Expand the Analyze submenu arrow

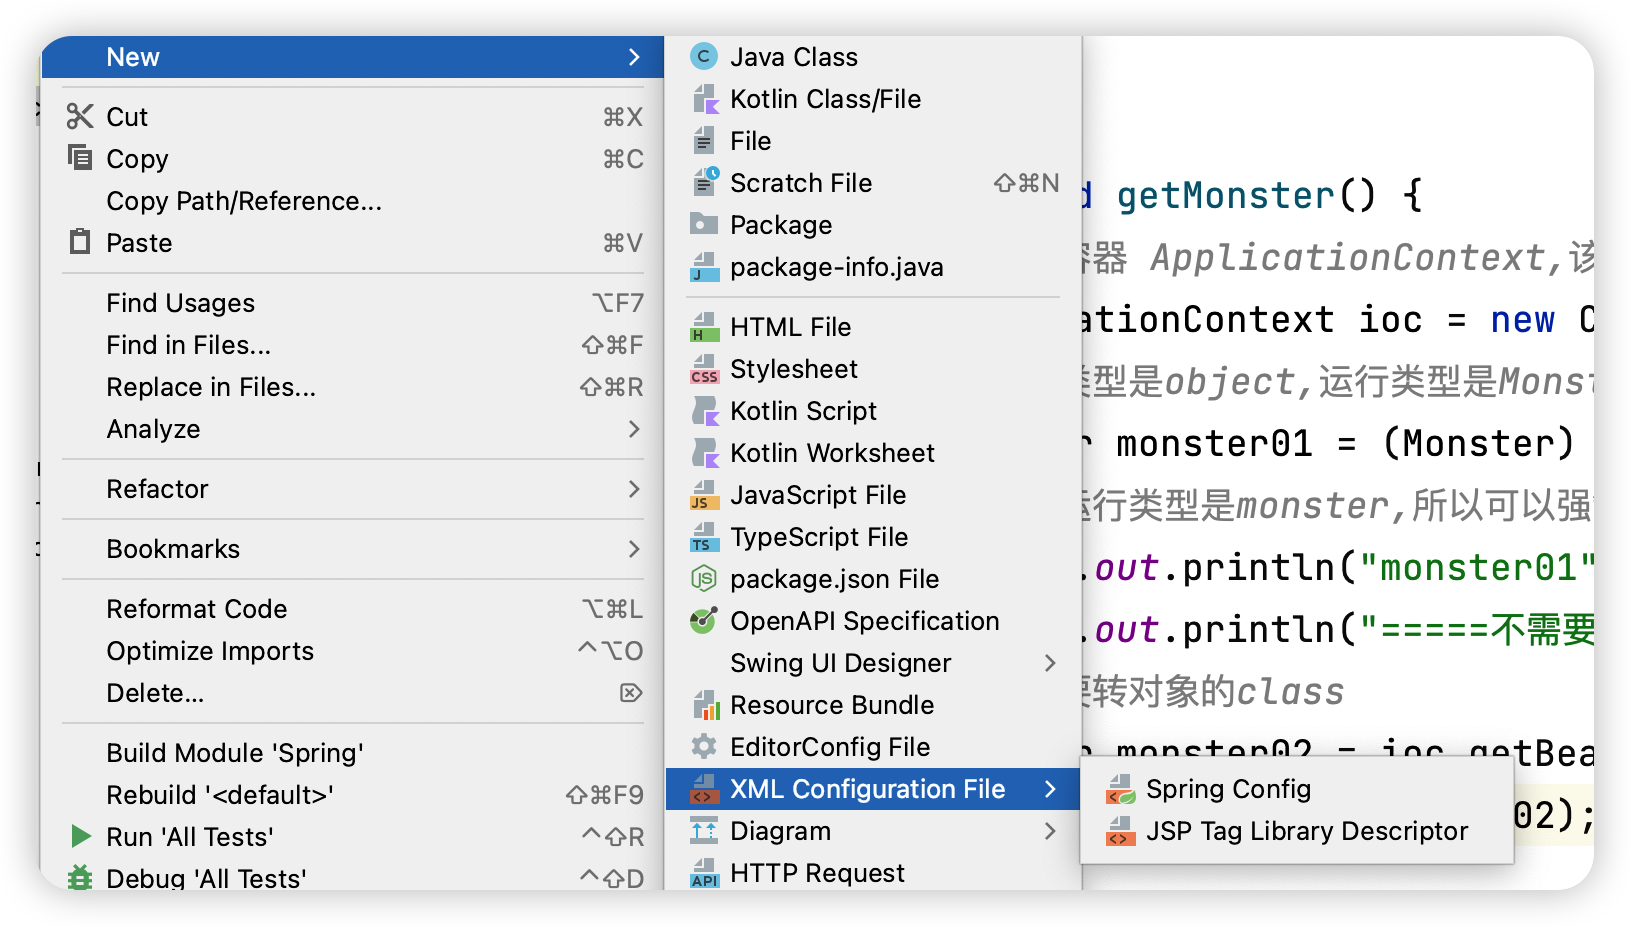[634, 429]
